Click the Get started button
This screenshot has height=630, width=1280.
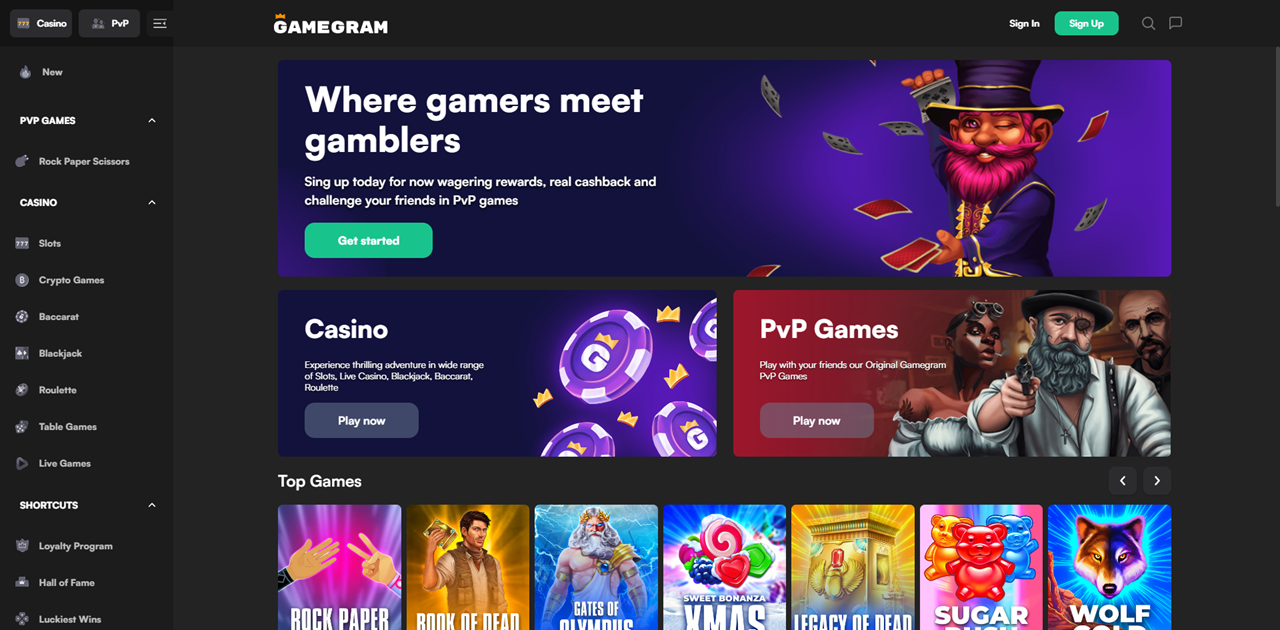[368, 240]
